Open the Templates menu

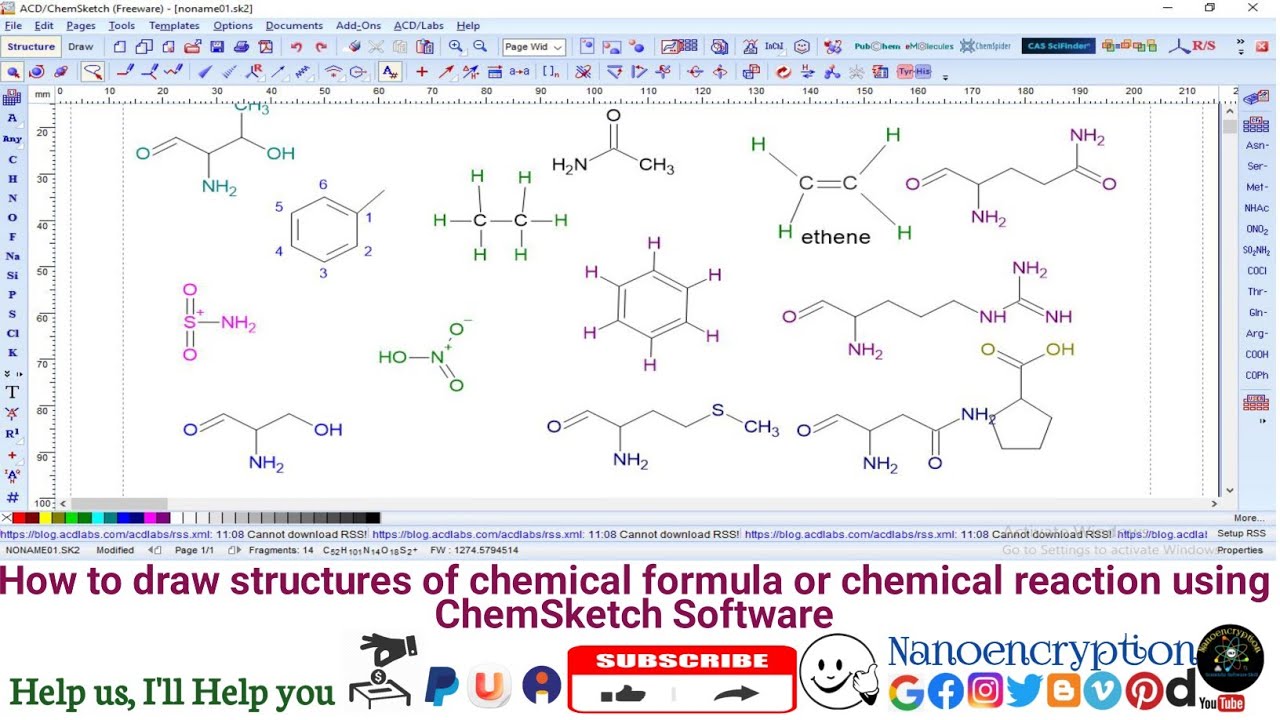174,25
